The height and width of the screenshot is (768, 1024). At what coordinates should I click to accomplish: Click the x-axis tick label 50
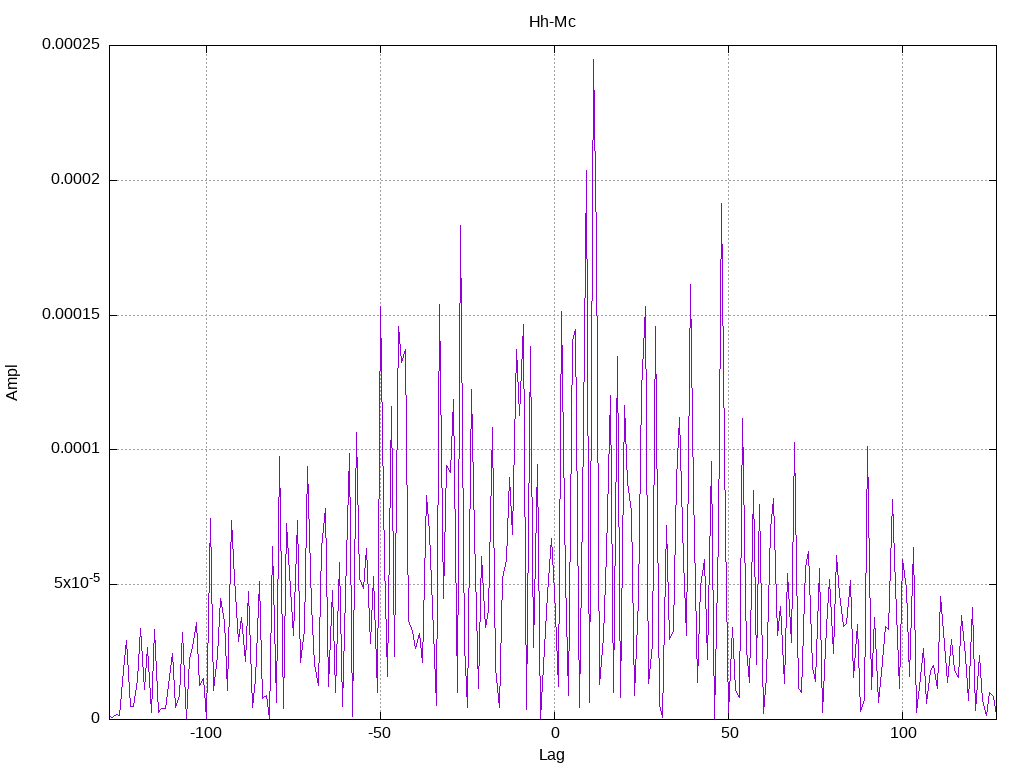coord(729,733)
